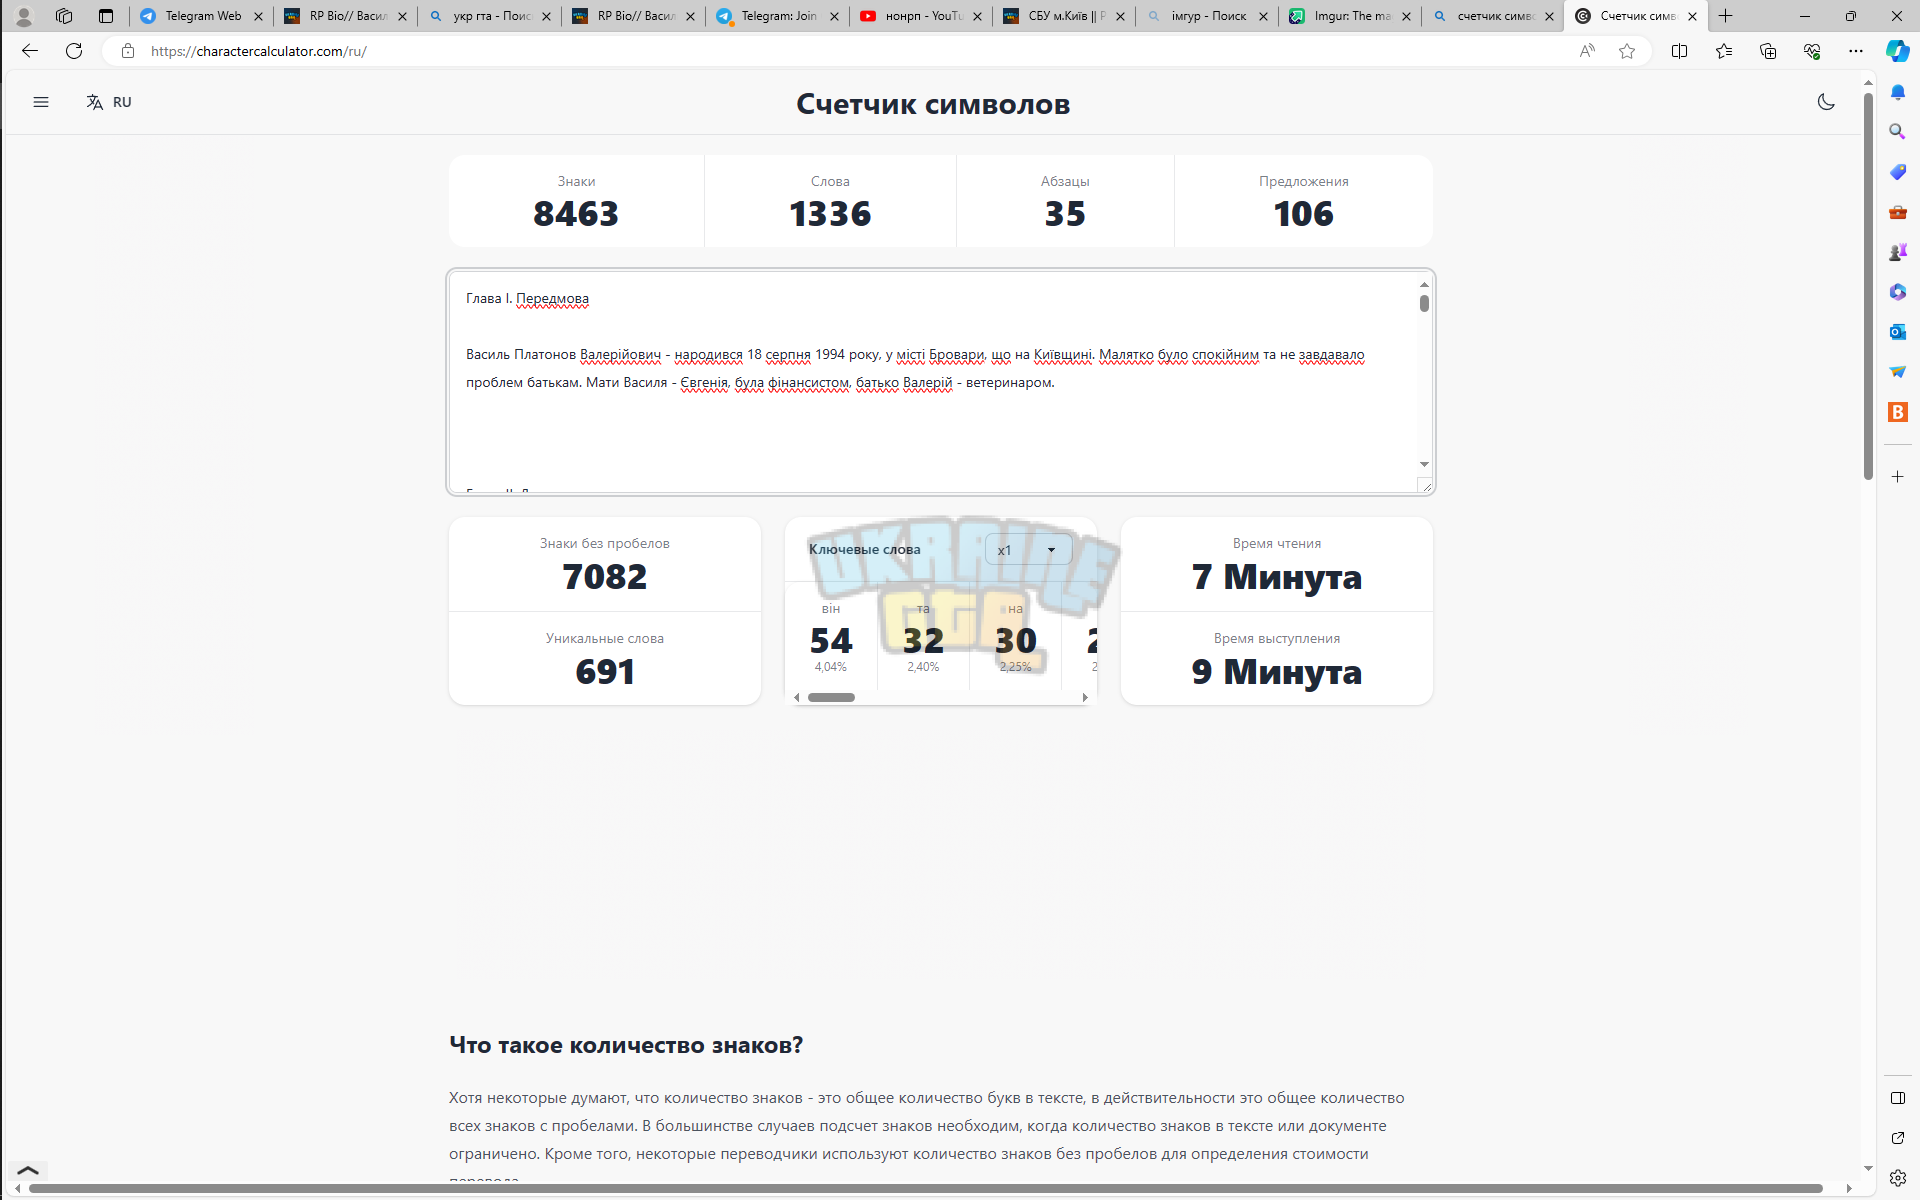Open Browser essentials heart icon

(x=1812, y=51)
